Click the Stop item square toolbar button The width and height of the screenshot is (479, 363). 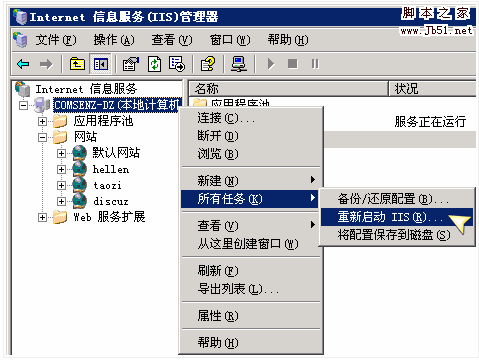[x=292, y=63]
